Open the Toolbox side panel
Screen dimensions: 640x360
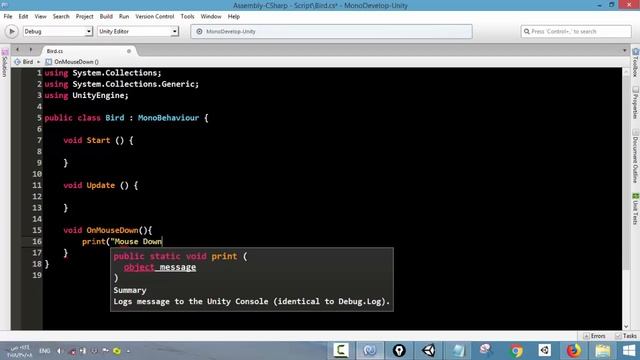pos(636,62)
